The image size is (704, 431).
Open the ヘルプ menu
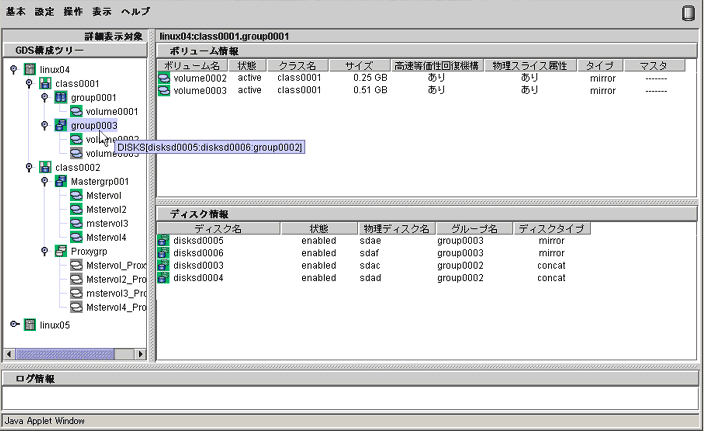click(x=135, y=12)
